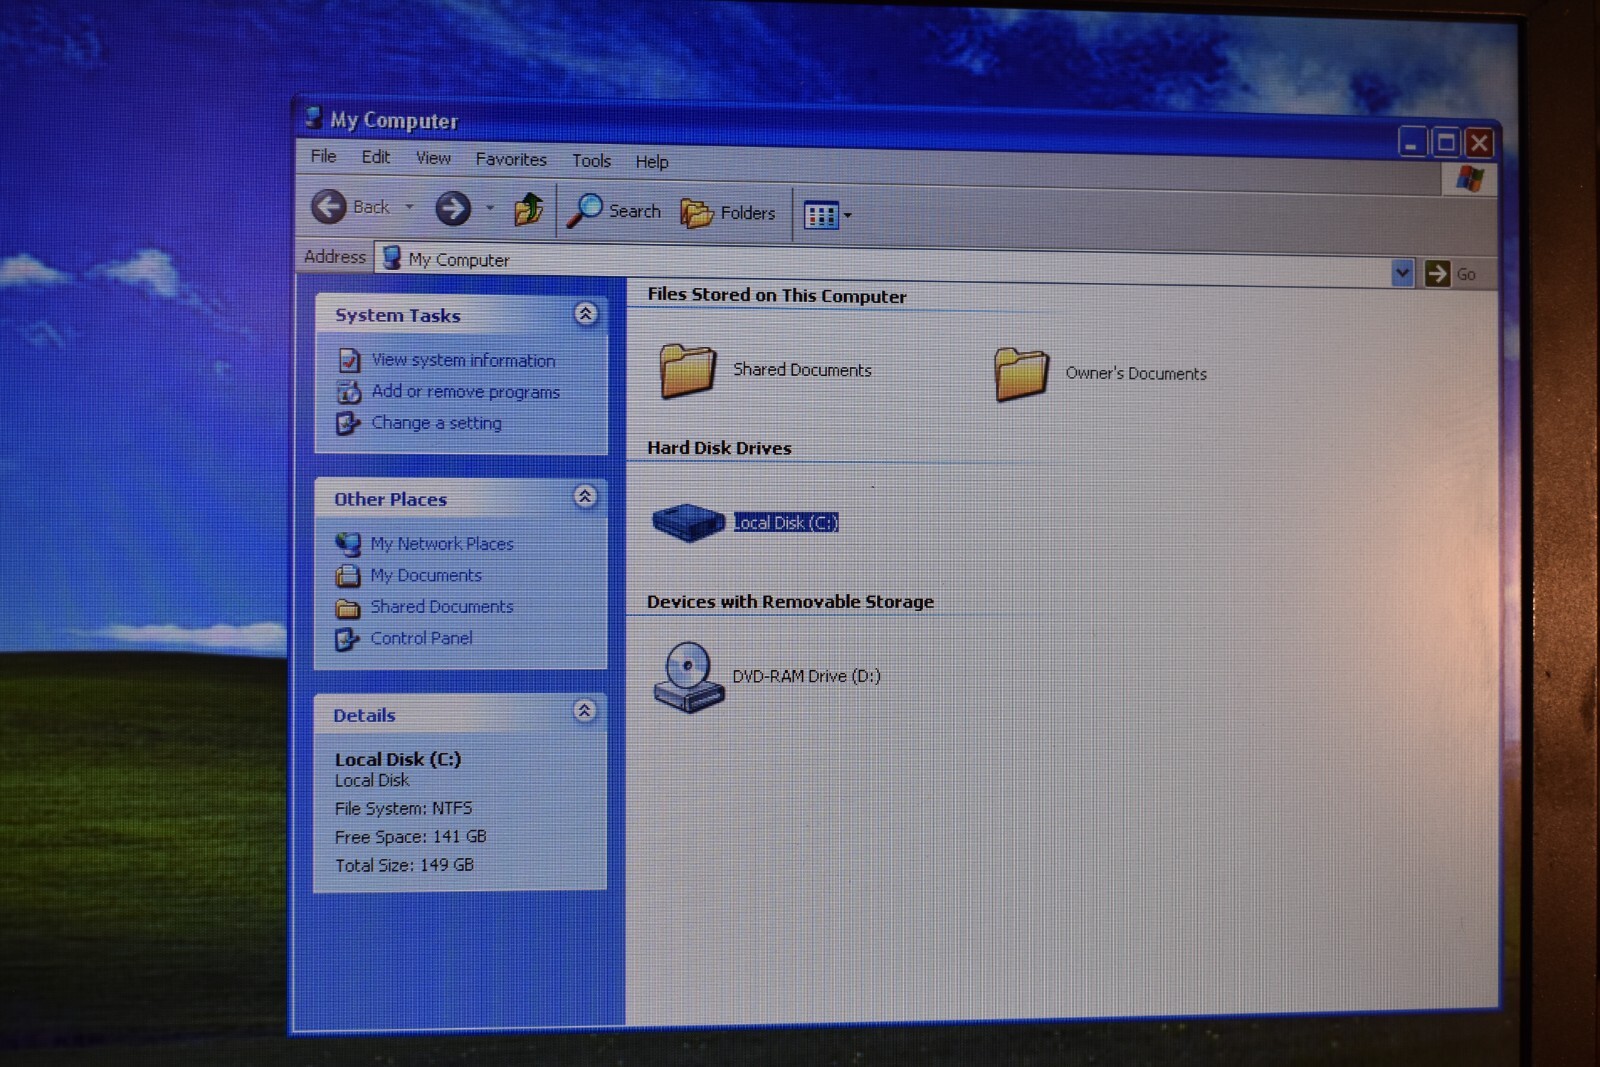Open the Tools menu
This screenshot has height=1067, width=1600.
591,160
